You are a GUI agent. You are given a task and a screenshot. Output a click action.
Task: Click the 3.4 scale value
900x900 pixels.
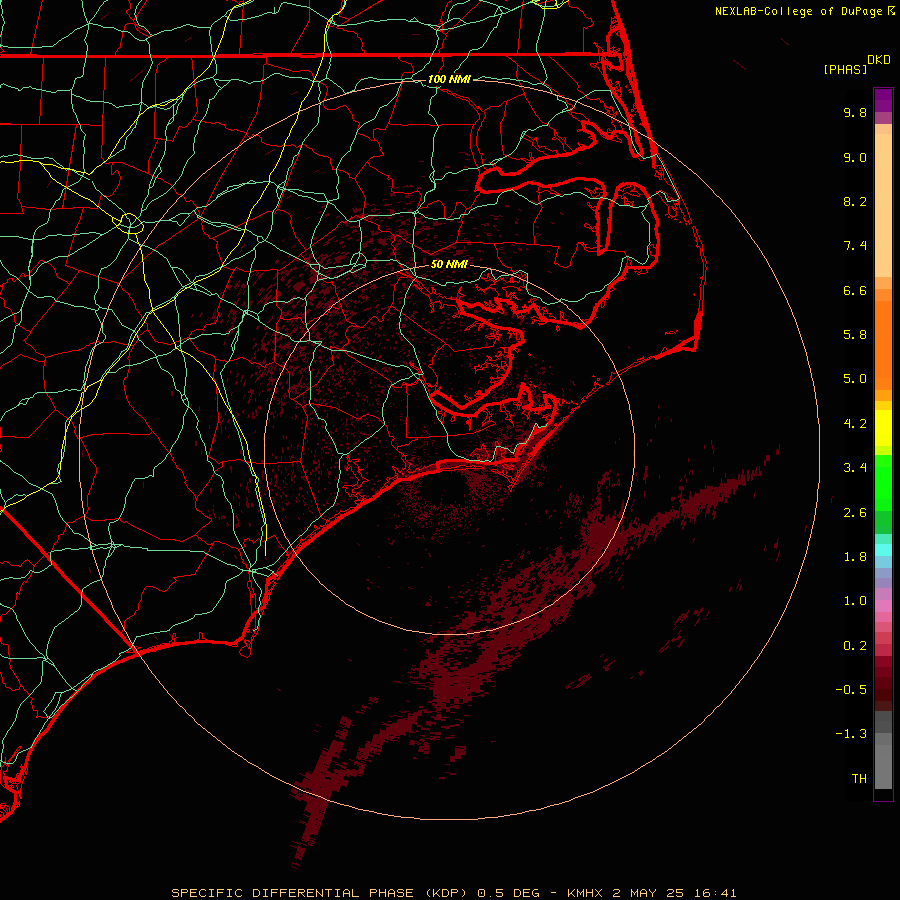(x=855, y=468)
